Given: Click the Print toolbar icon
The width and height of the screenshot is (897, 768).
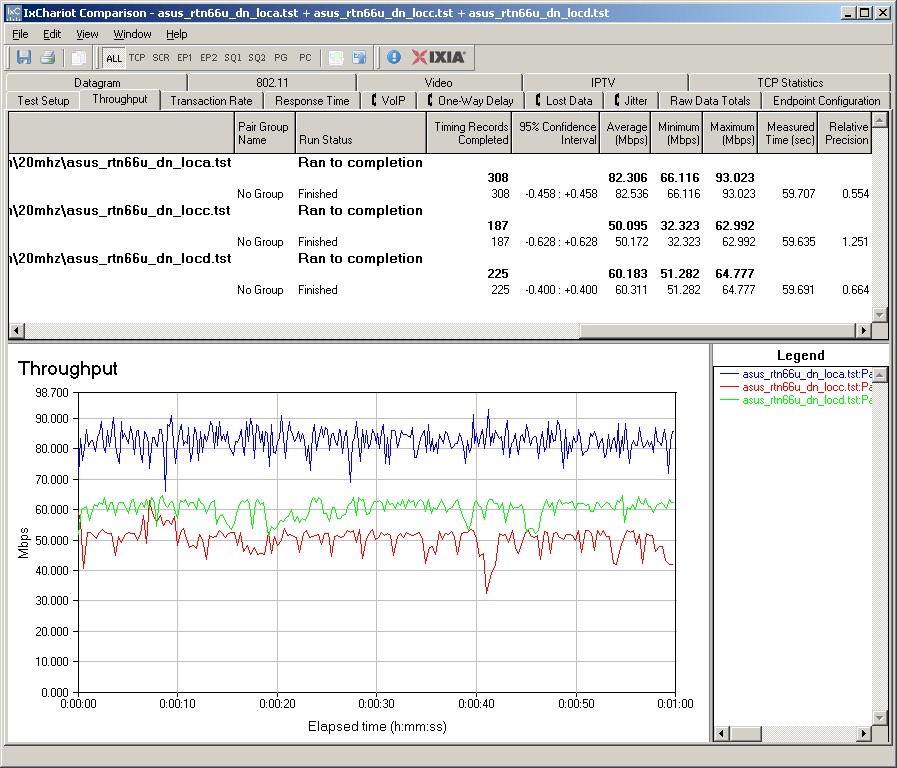Looking at the screenshot, I should pyautogui.click(x=47, y=57).
